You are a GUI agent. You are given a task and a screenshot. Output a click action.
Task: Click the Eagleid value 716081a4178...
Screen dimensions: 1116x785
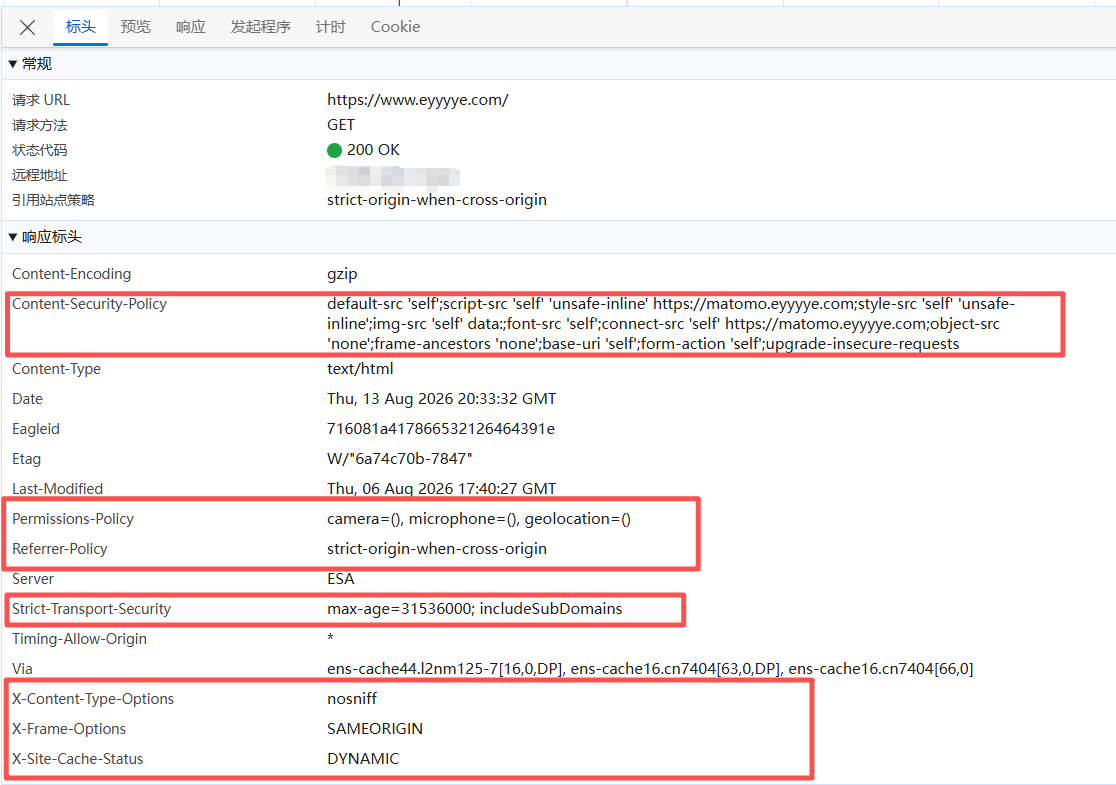[x=441, y=429]
